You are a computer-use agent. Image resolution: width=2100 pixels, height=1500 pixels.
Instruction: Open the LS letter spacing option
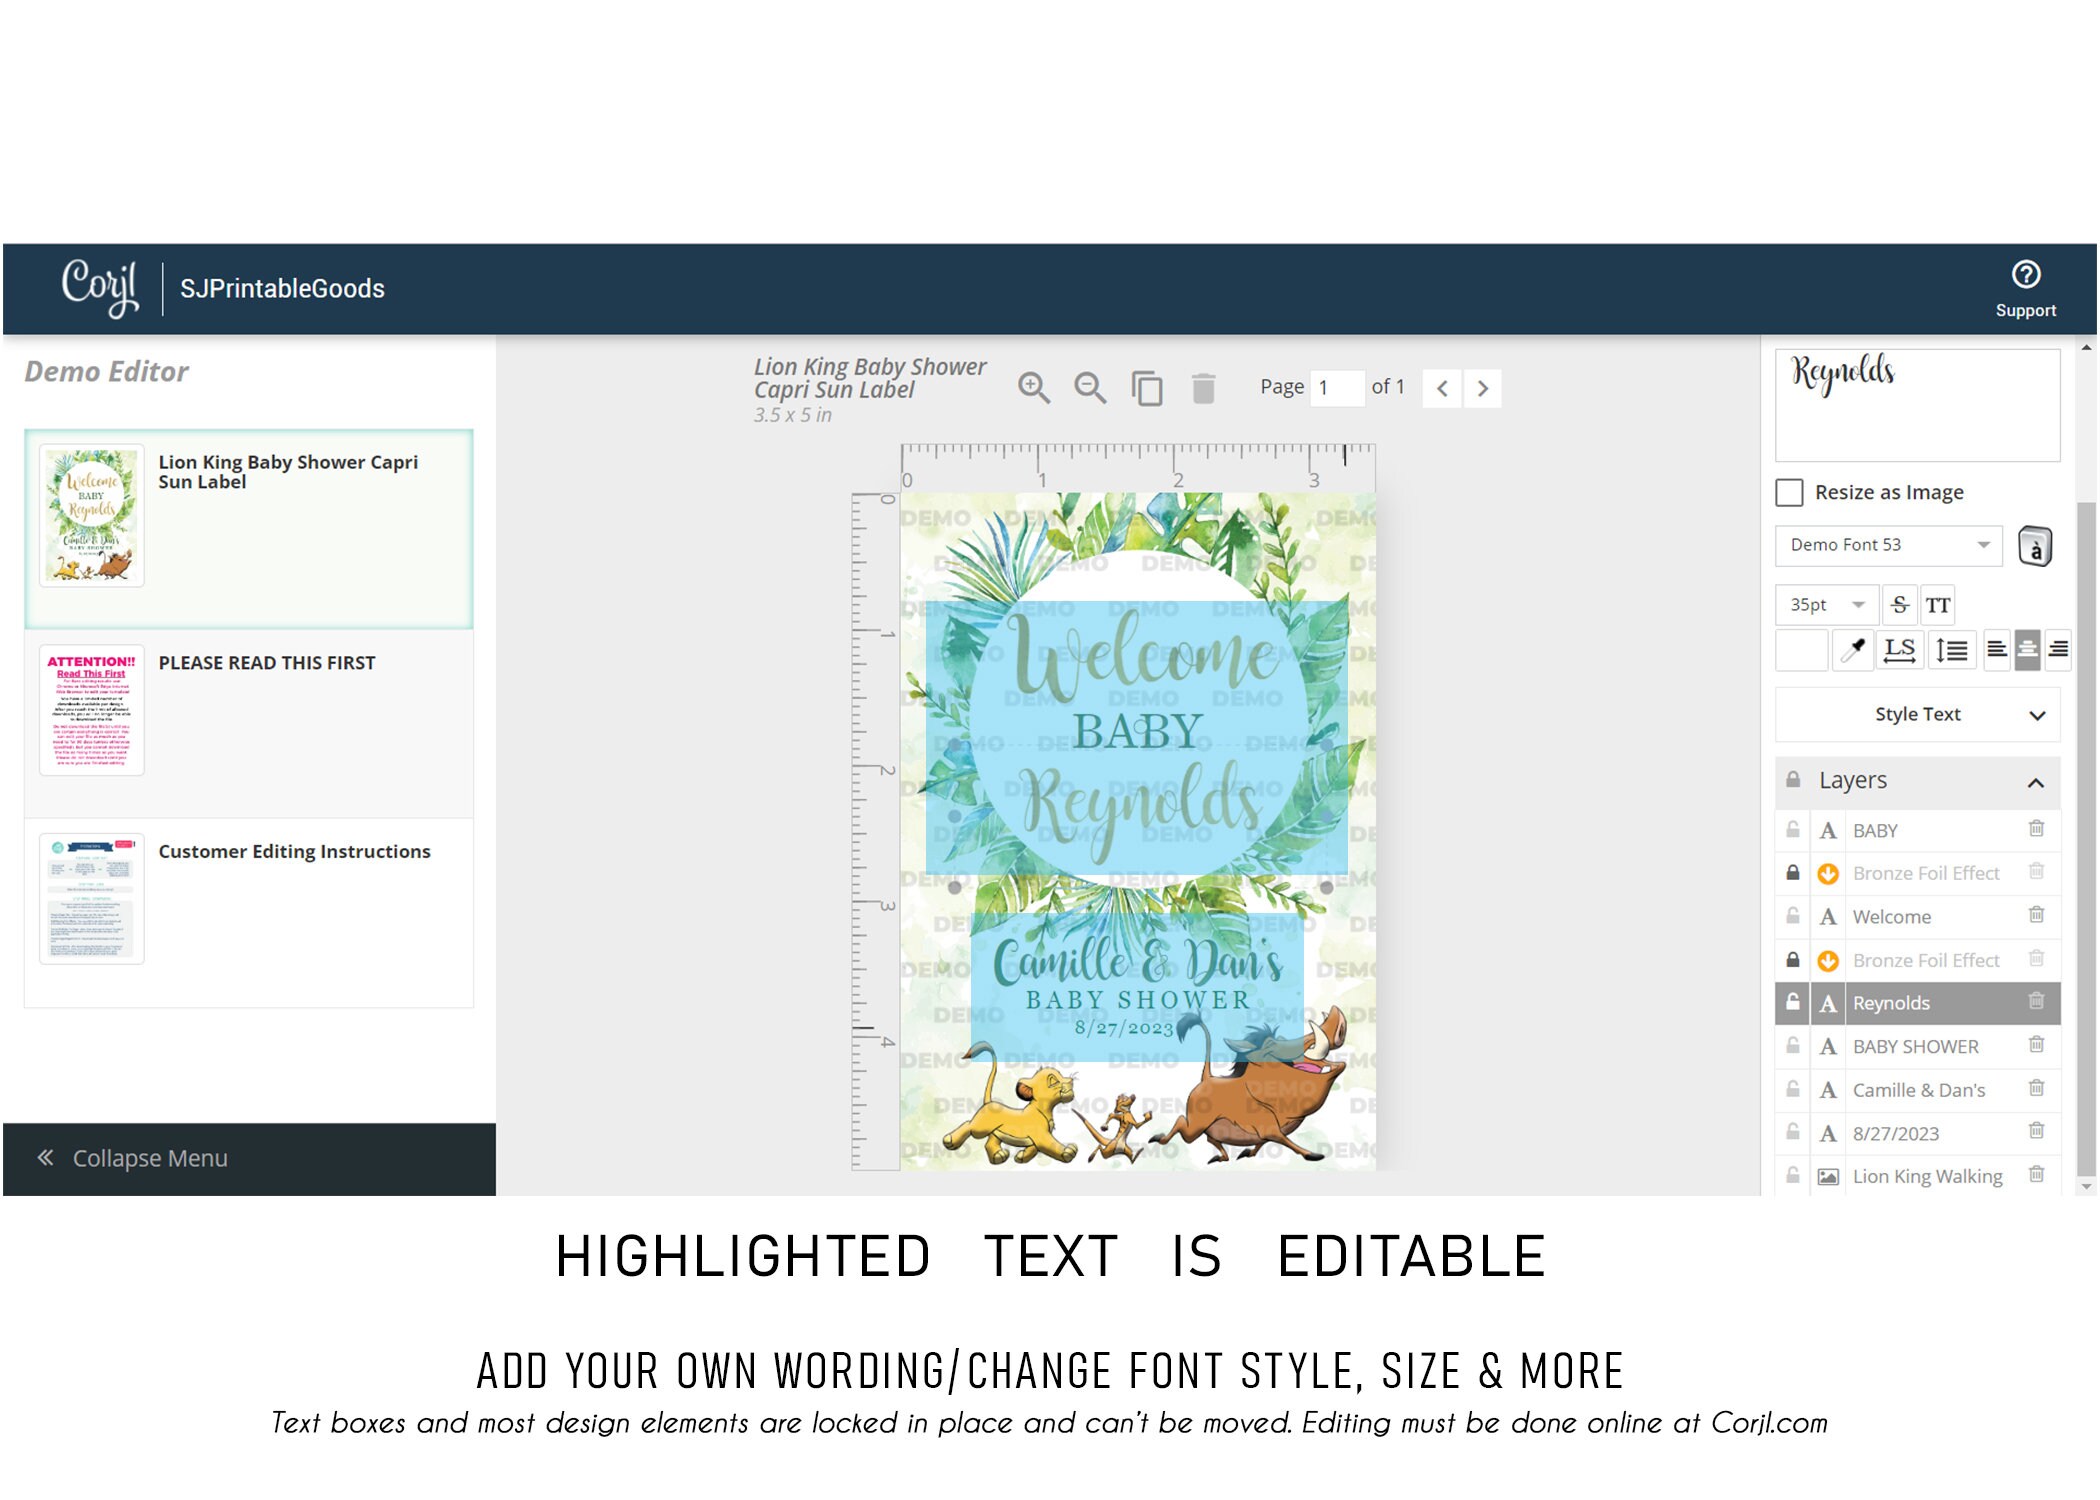[x=1900, y=650]
